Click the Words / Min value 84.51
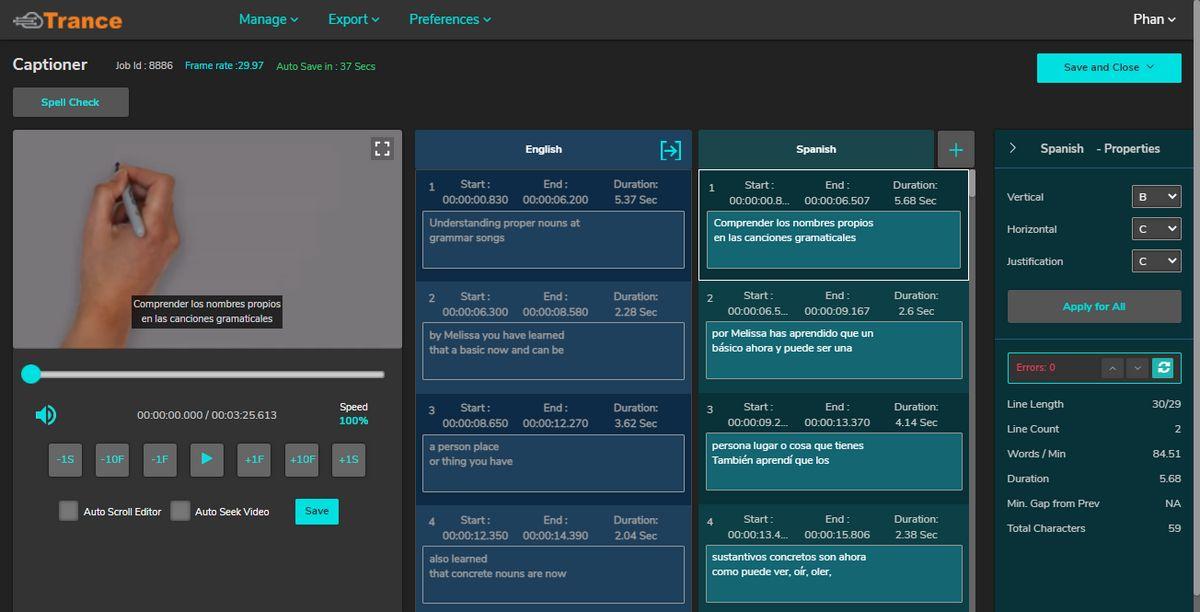Image resolution: width=1200 pixels, height=612 pixels. click(1167, 454)
